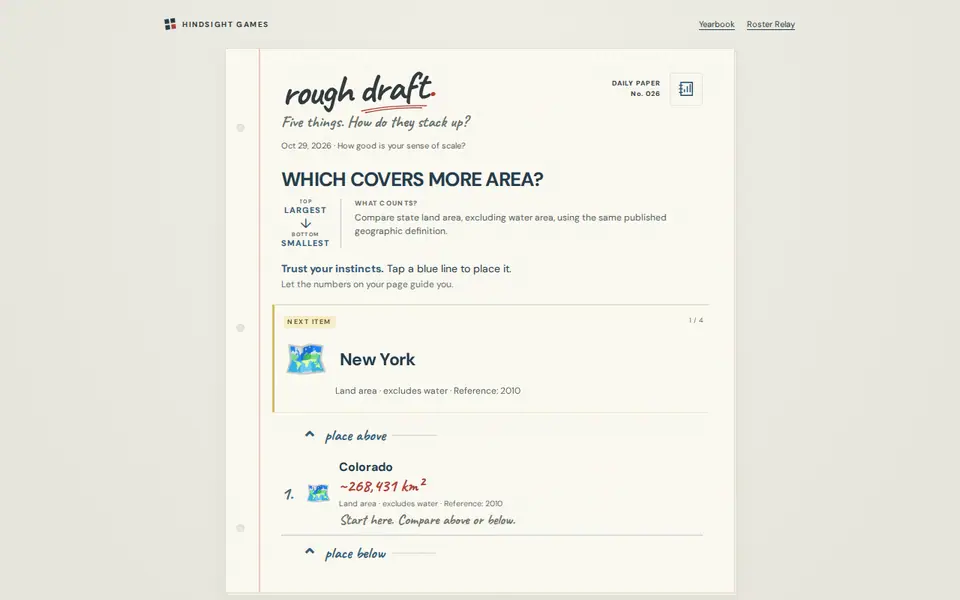
Task: Click the WHICH COVERS MORE AREA? heading
Action: tap(412, 179)
